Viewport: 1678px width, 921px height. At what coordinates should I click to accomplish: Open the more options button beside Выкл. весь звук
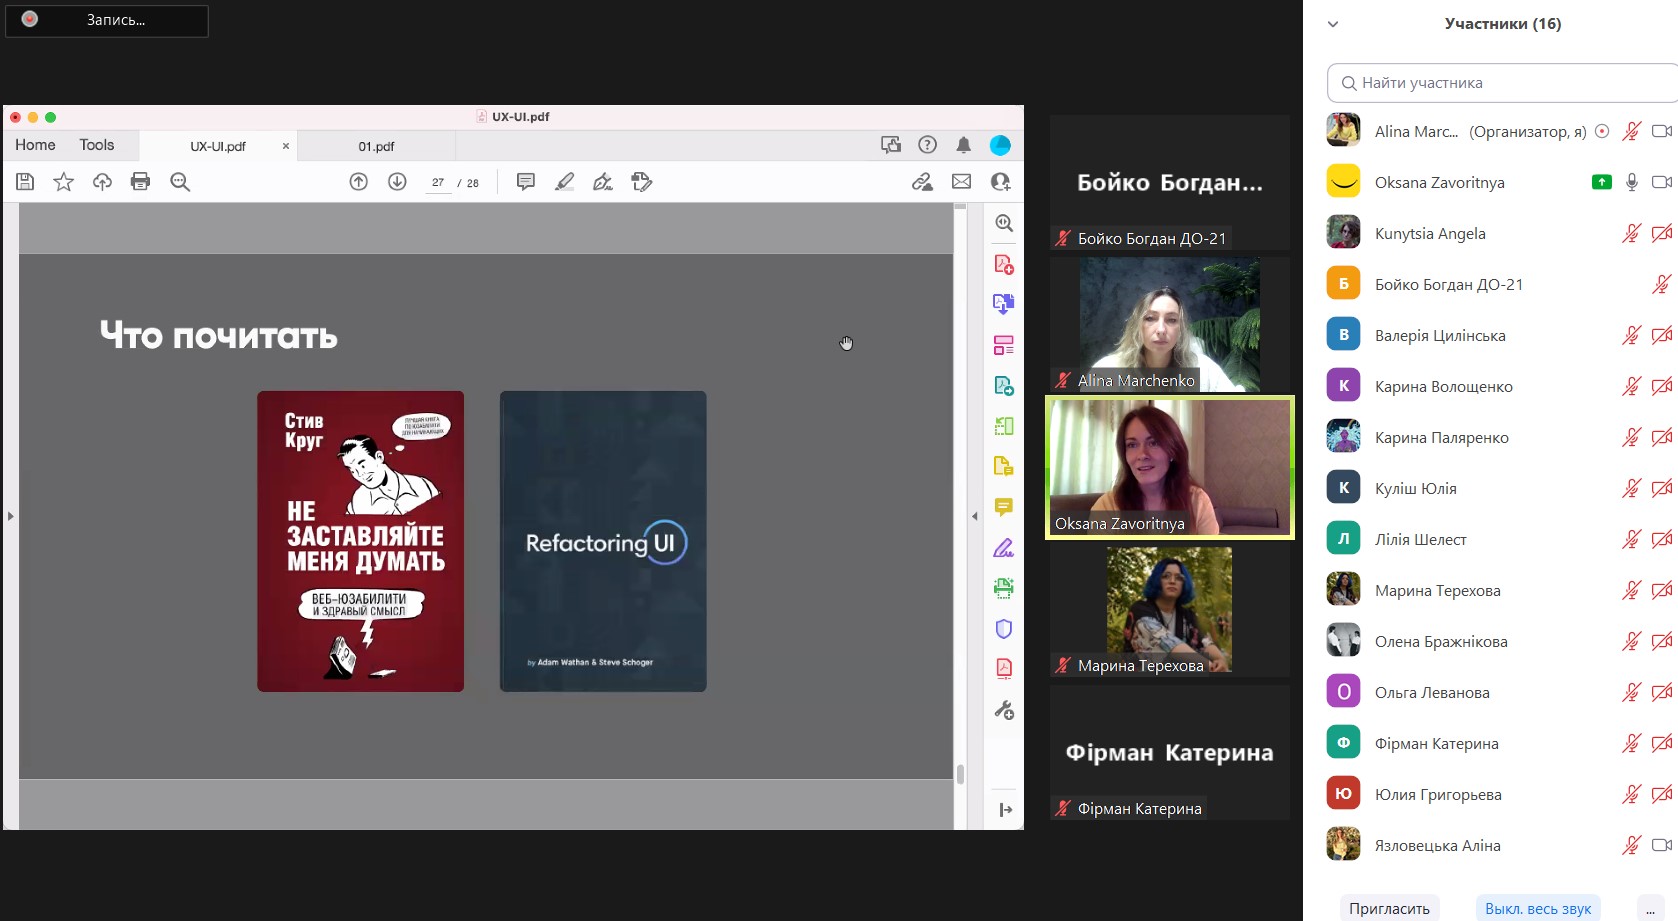point(1650,908)
